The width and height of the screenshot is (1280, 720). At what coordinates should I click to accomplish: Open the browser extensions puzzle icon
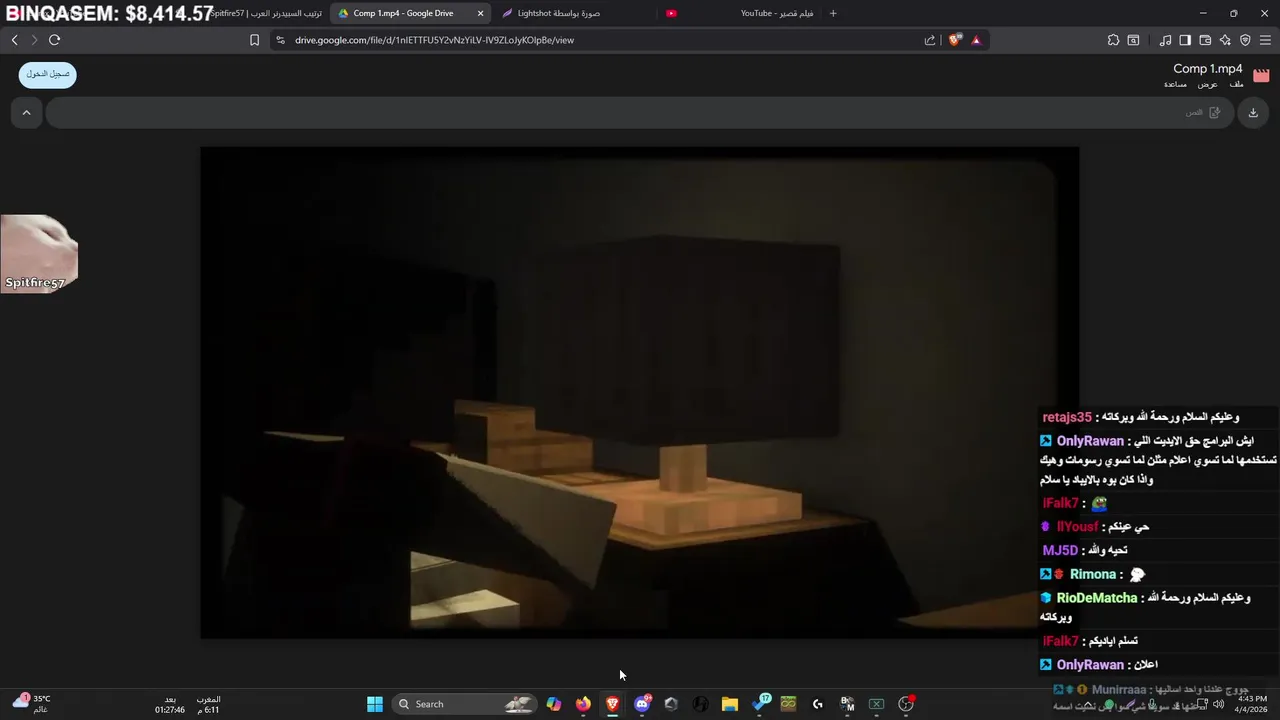(x=1113, y=40)
